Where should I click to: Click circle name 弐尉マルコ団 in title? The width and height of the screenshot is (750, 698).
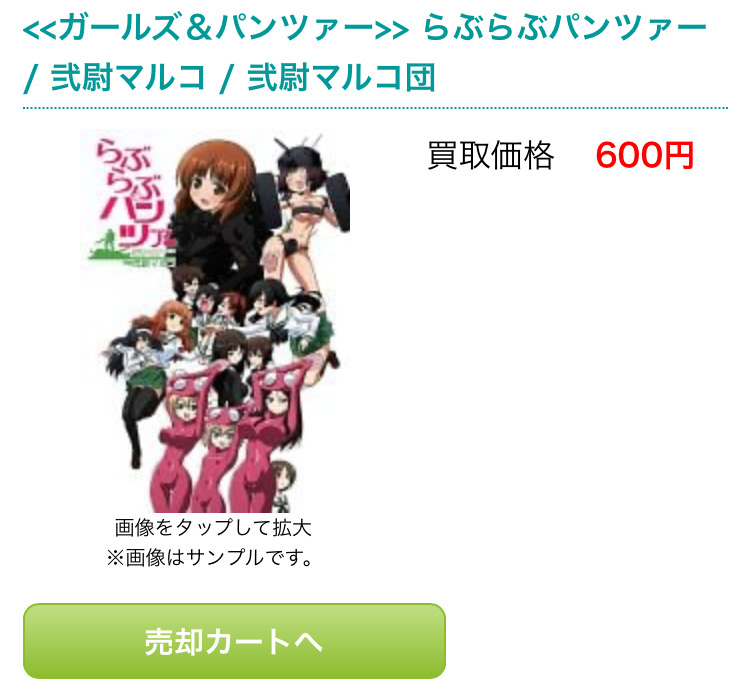(342, 77)
